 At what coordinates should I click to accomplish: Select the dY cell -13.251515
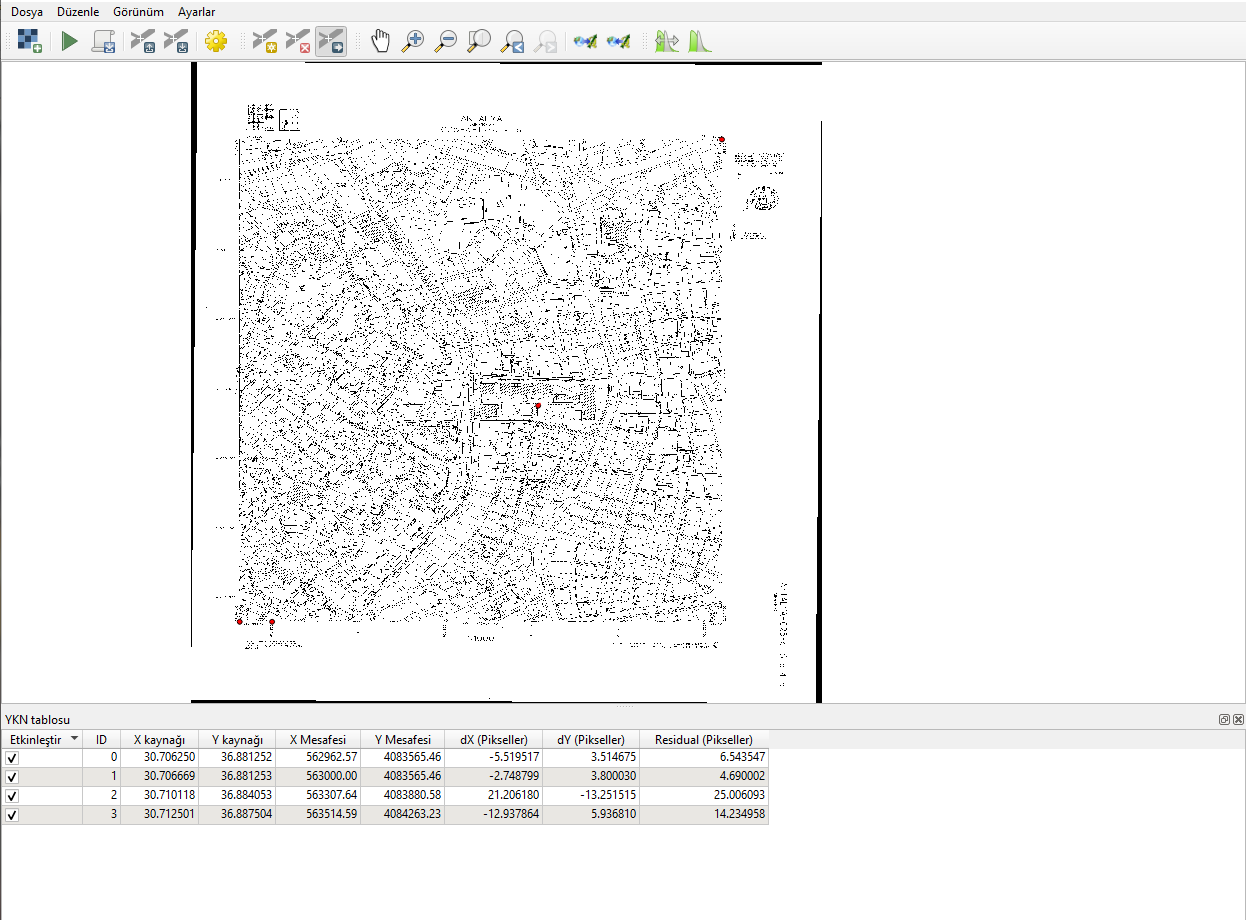tap(591, 796)
